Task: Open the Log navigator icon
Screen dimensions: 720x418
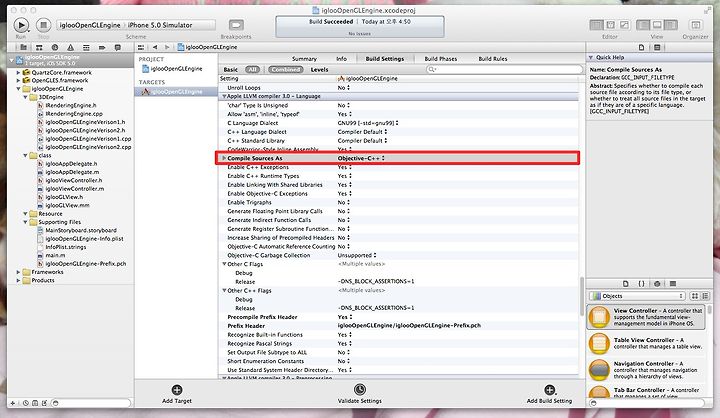Action: pyautogui.click(x=118, y=47)
